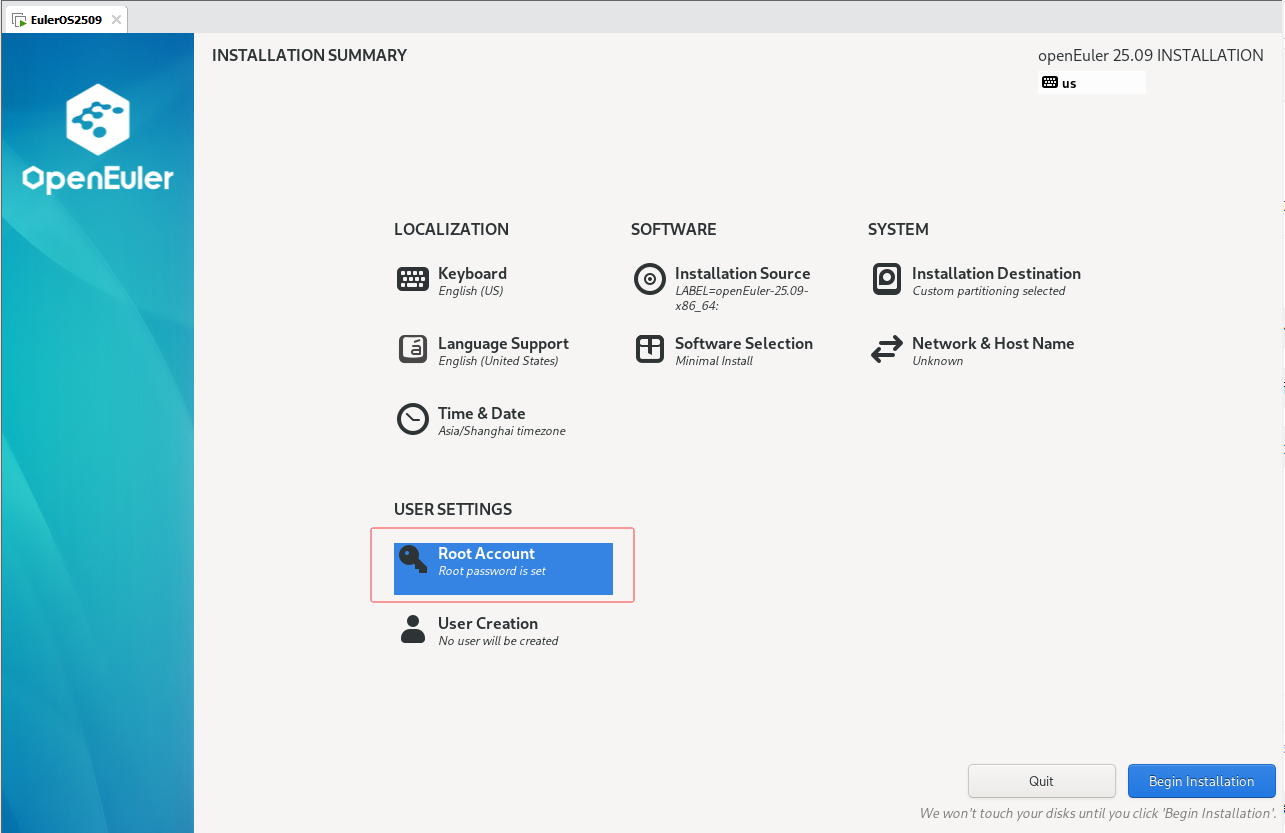Image resolution: width=1285 pixels, height=833 pixels.
Task: Close the EulerOS2509 tab
Action: pos(116,19)
